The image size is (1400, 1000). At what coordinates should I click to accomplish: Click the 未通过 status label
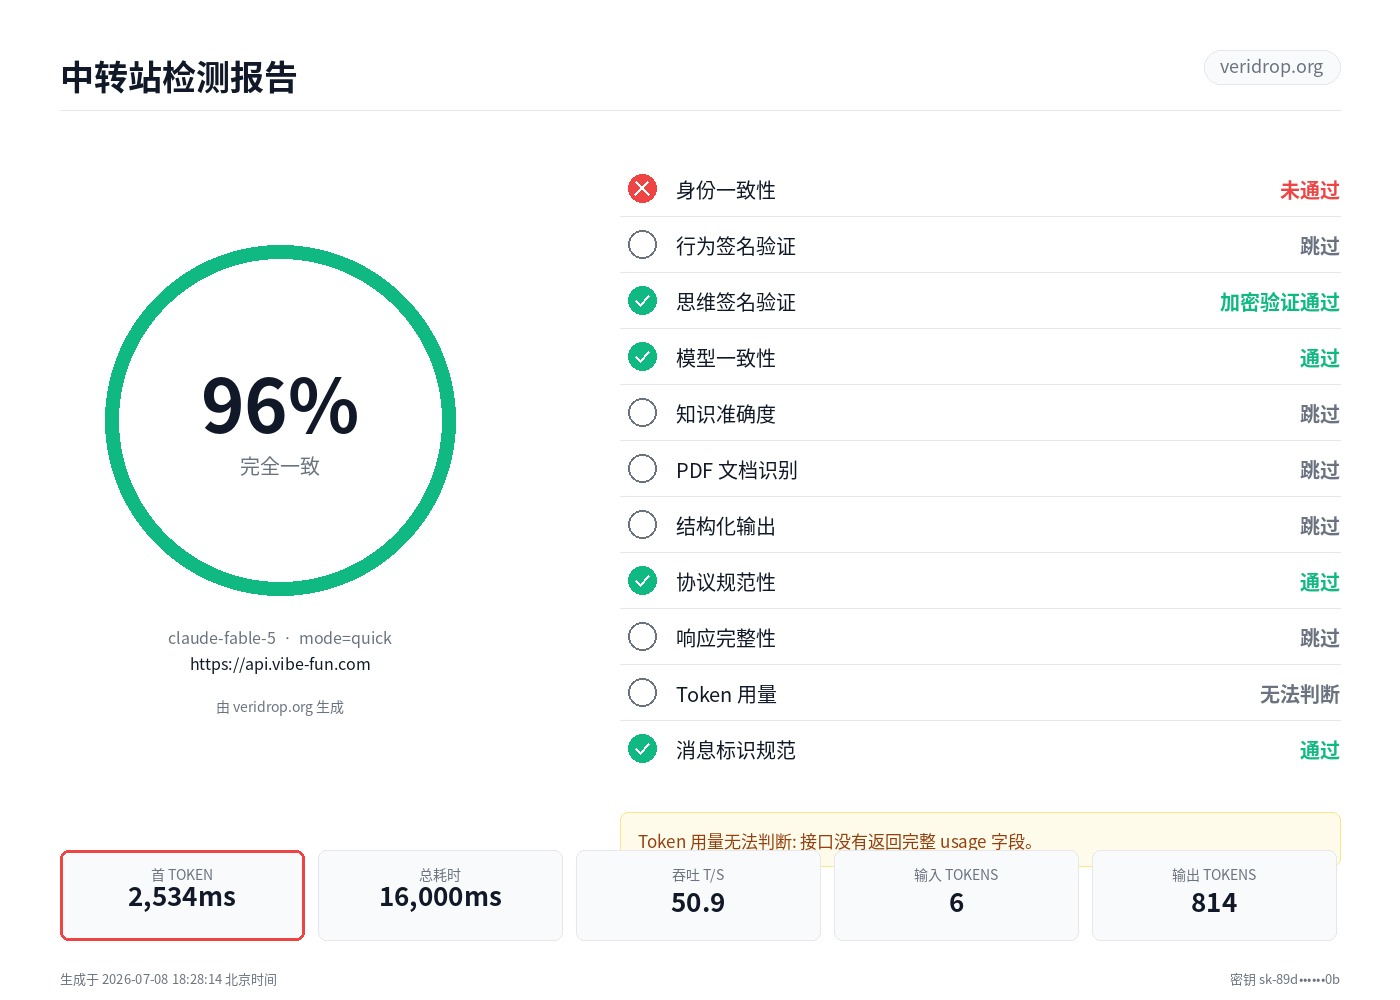[x=1310, y=190]
